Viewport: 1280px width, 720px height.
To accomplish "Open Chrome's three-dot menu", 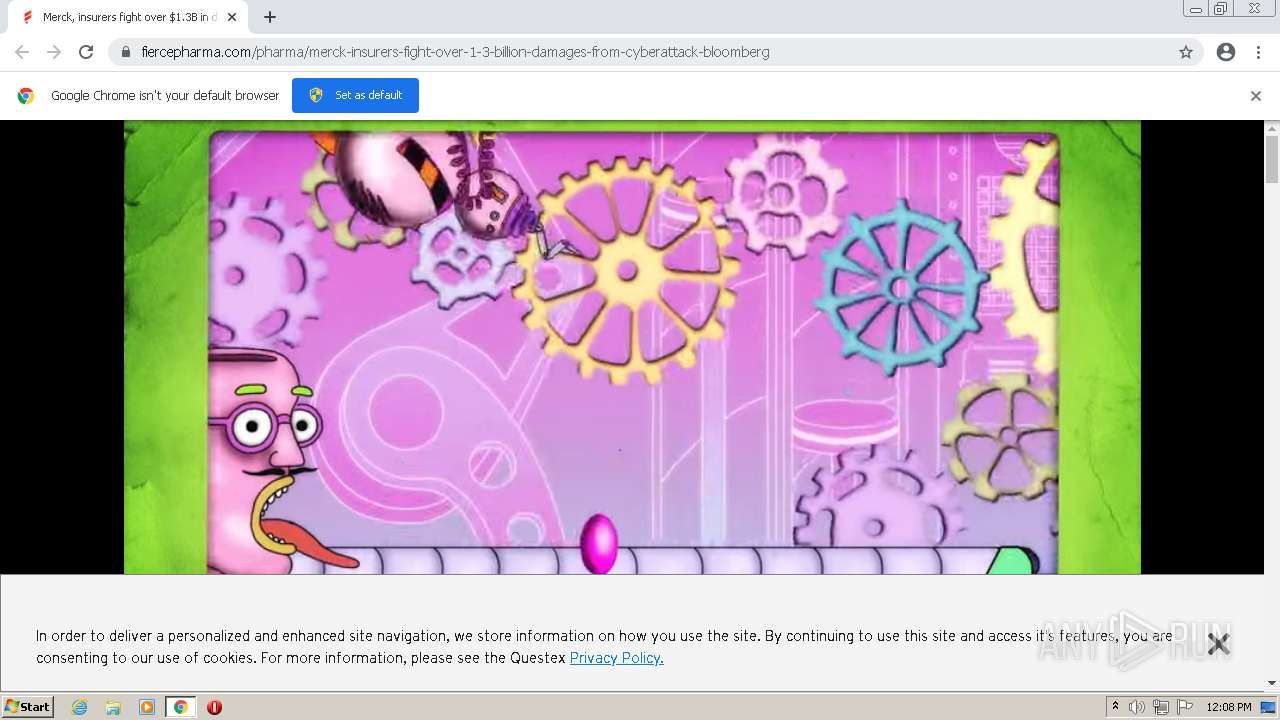I will pos(1258,52).
